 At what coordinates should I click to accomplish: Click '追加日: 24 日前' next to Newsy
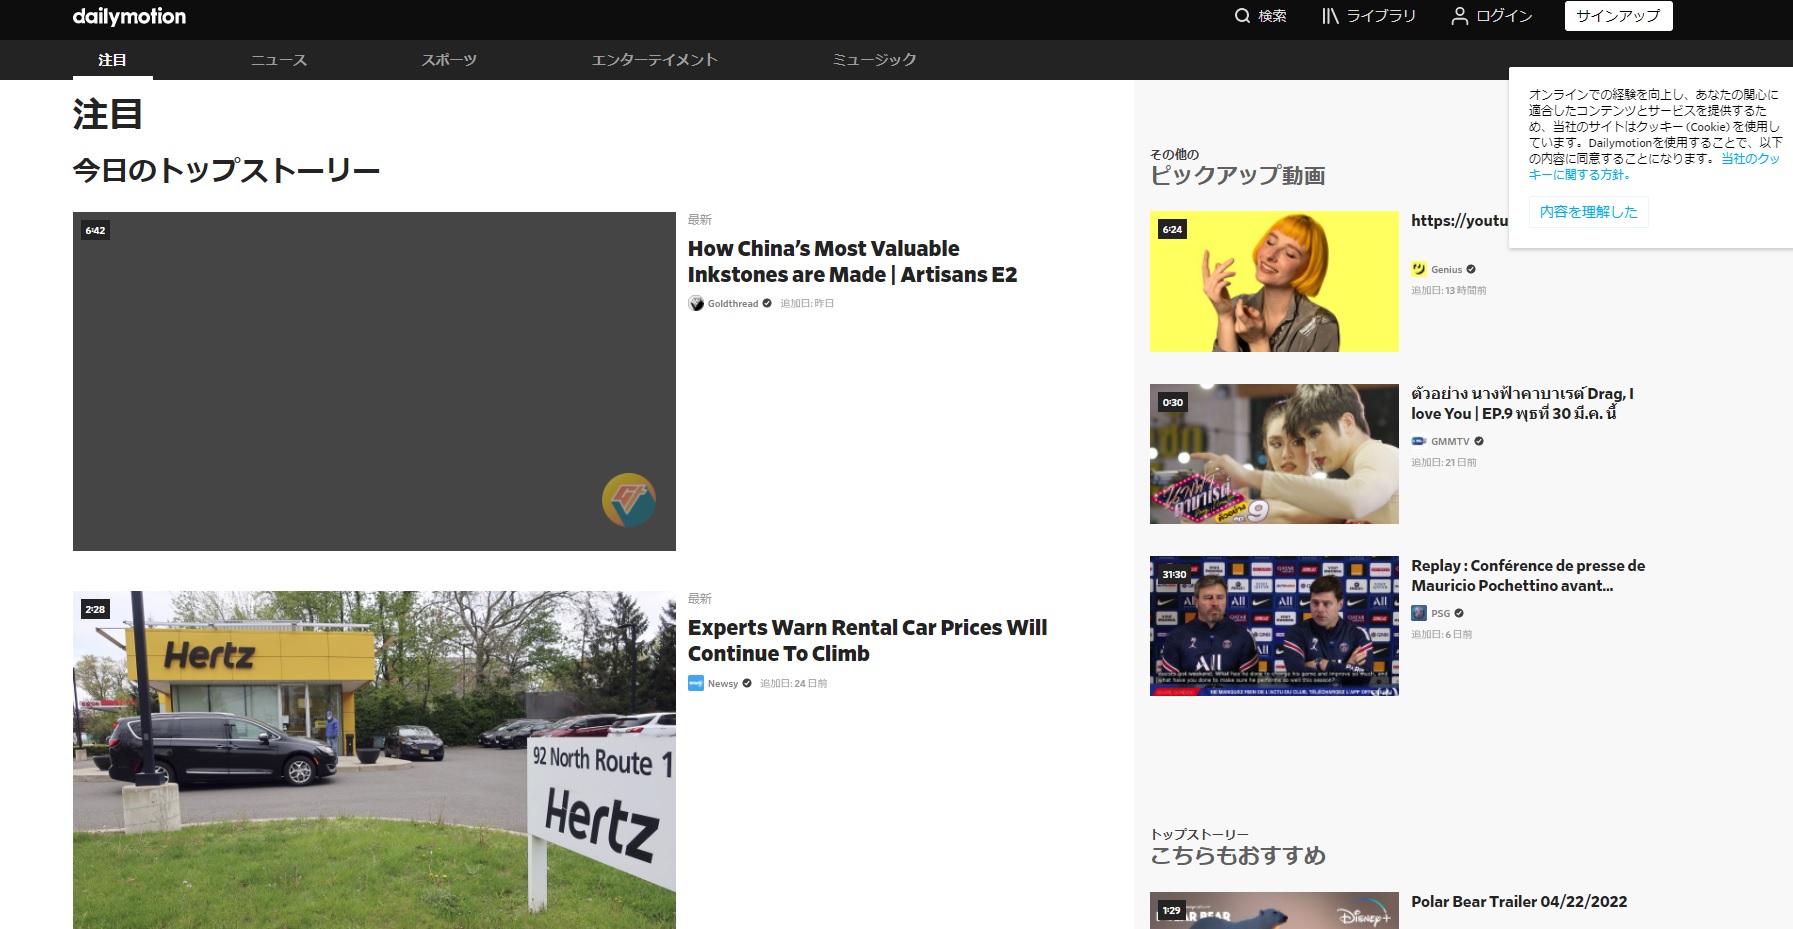point(794,684)
